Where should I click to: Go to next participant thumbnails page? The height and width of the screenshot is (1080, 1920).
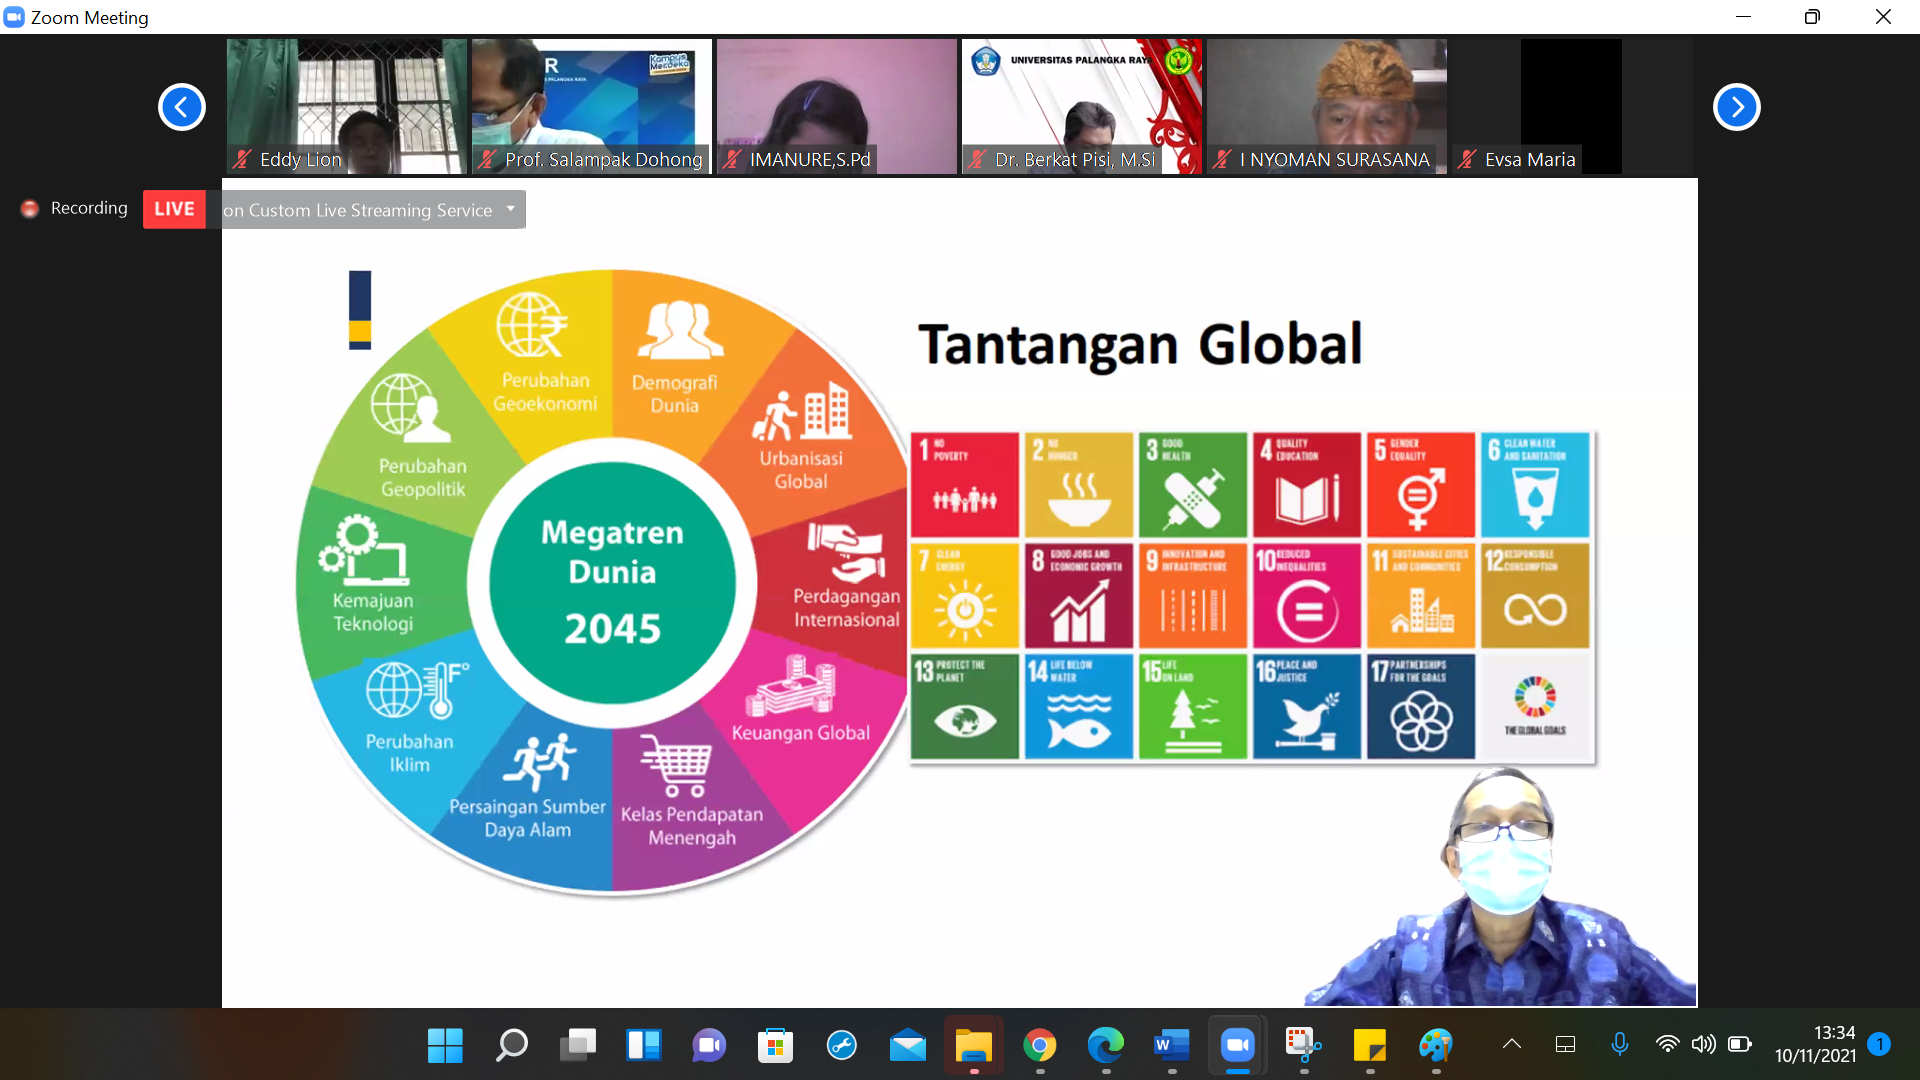pyautogui.click(x=1736, y=107)
